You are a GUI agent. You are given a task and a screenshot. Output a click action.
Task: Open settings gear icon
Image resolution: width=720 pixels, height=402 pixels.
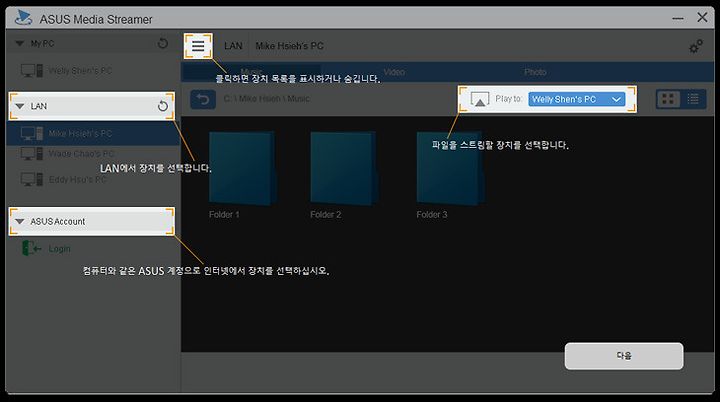pos(696,46)
